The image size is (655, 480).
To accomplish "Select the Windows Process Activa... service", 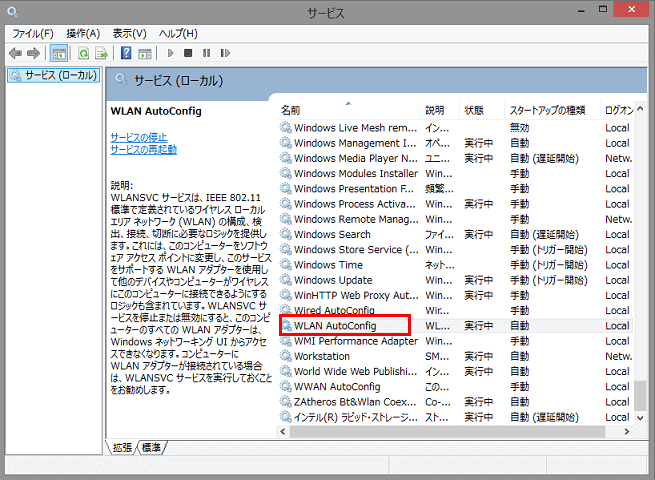I will click(x=456, y=204).
